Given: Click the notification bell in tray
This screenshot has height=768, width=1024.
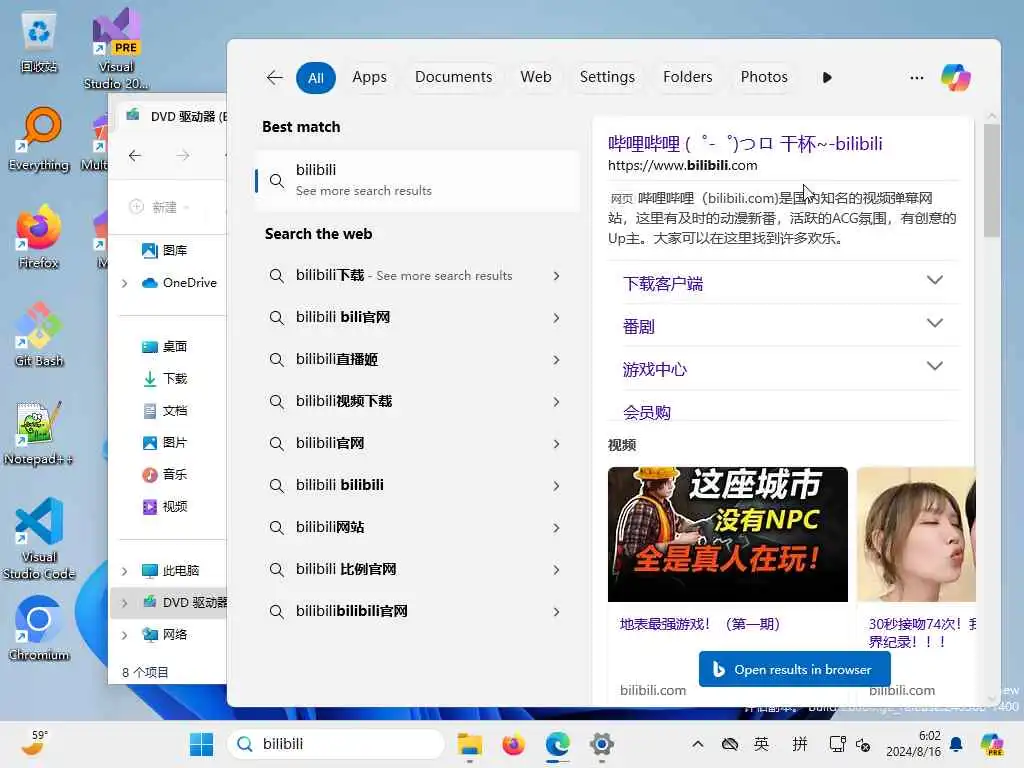Looking at the screenshot, I should coord(956,744).
